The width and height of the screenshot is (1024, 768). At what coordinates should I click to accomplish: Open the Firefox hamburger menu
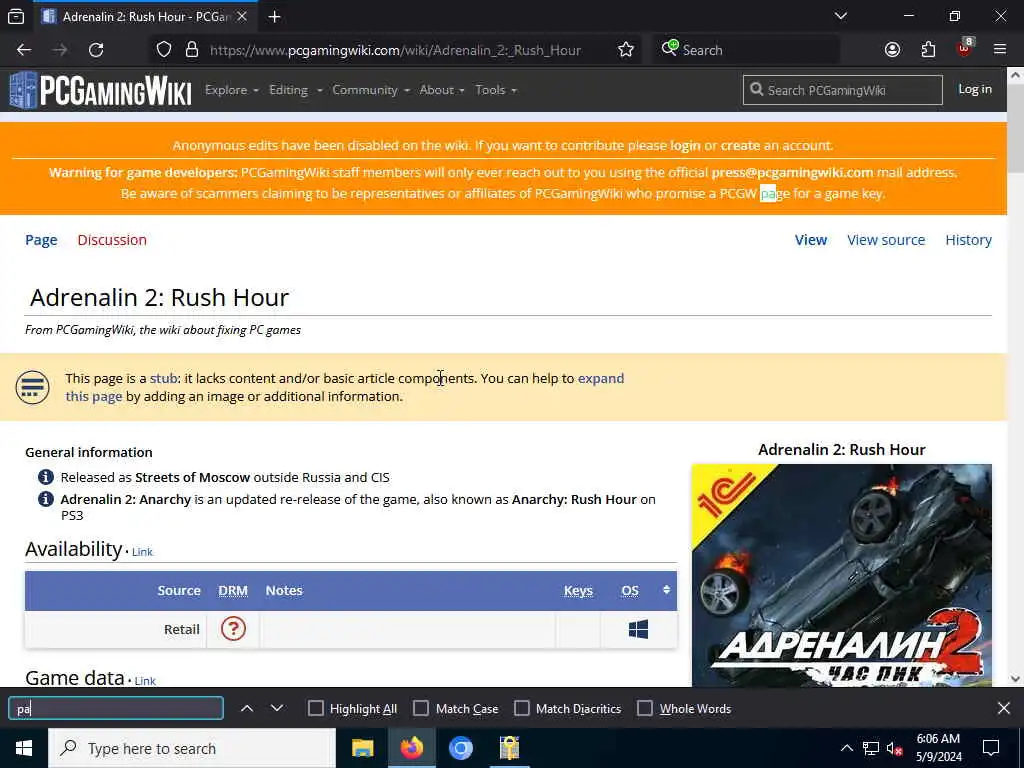point(1000,50)
